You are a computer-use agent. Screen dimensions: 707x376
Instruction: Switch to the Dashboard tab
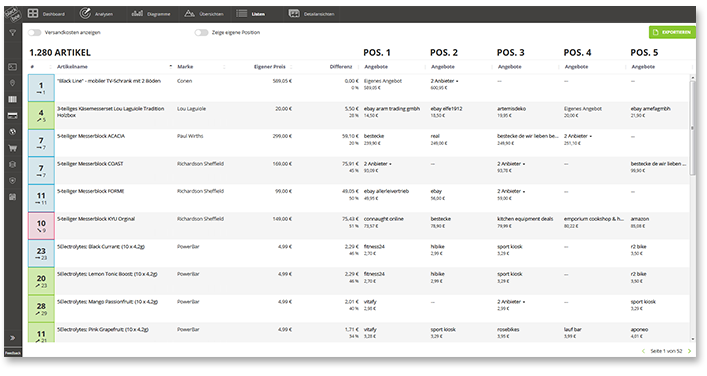point(46,14)
